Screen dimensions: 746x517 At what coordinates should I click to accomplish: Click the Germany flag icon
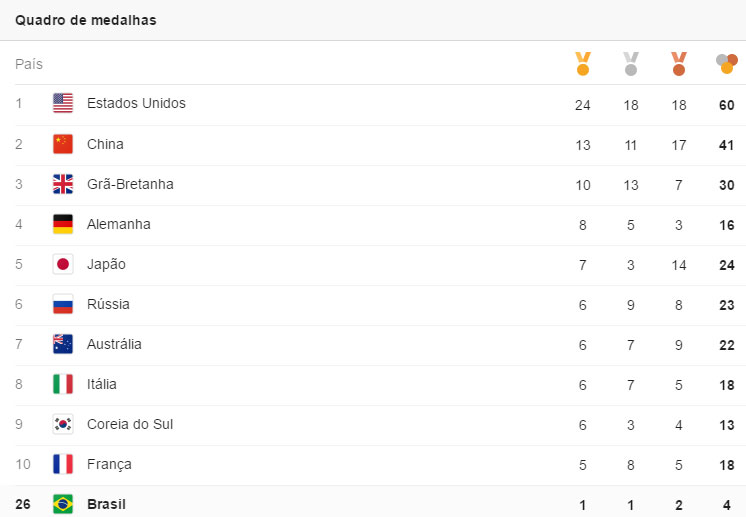click(x=63, y=224)
